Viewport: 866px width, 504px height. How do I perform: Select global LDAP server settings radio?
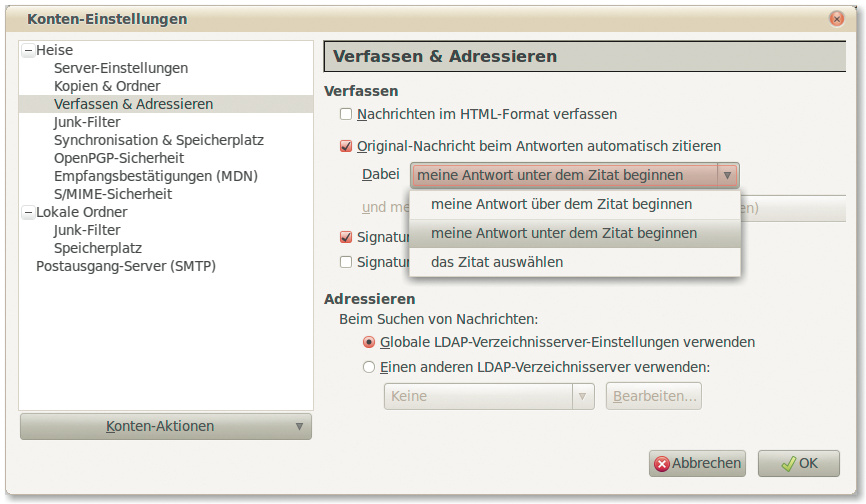point(369,342)
